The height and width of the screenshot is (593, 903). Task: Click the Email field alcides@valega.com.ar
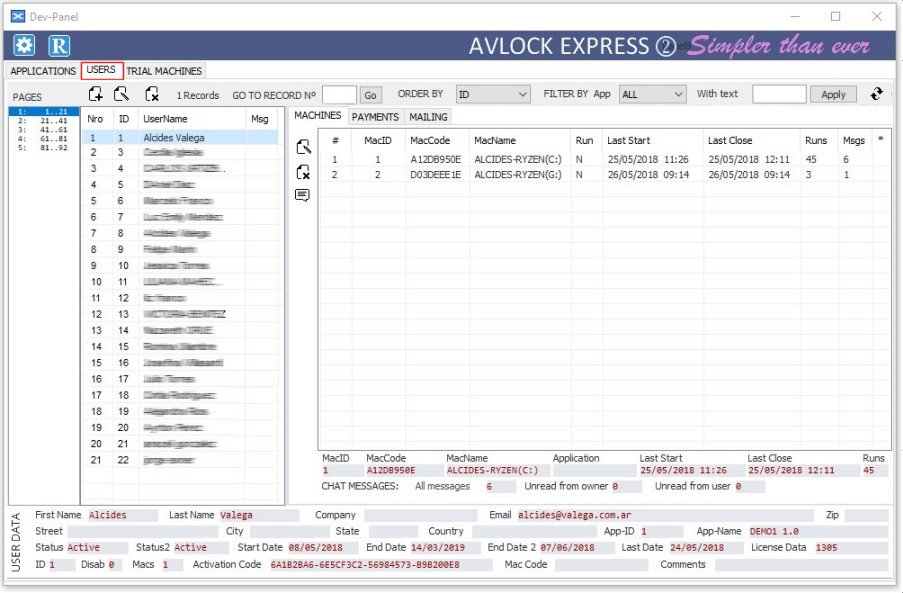click(665, 515)
